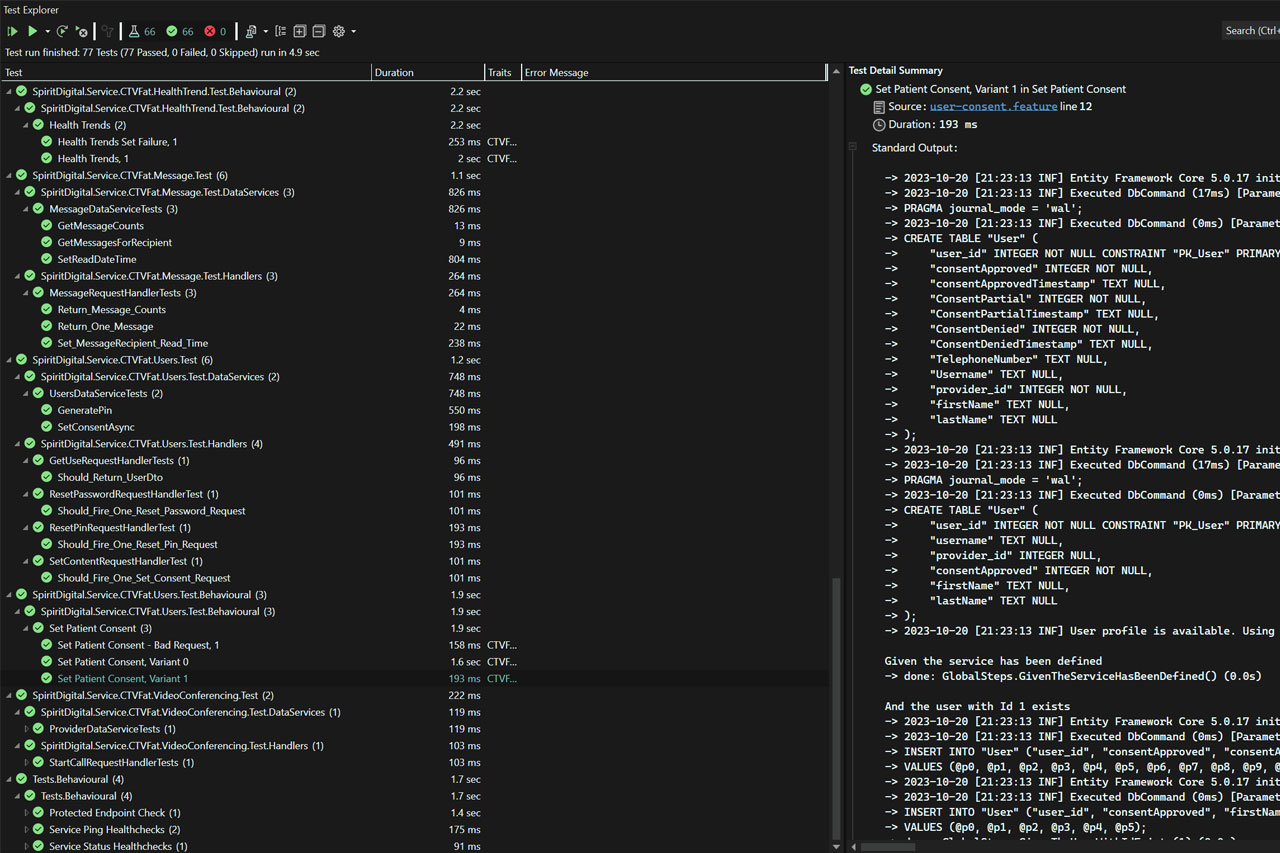Viewport: 1280px width, 853px height.
Task: Open the user-consent.feature source link
Action: point(993,106)
